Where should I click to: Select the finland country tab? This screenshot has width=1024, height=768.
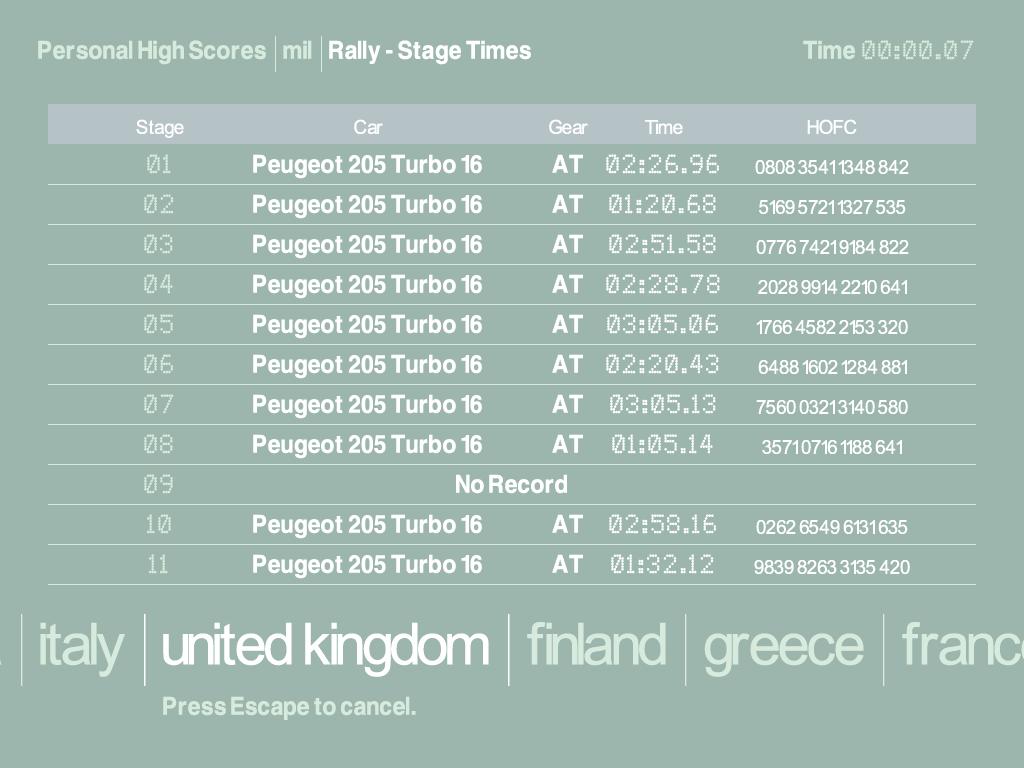(x=596, y=646)
